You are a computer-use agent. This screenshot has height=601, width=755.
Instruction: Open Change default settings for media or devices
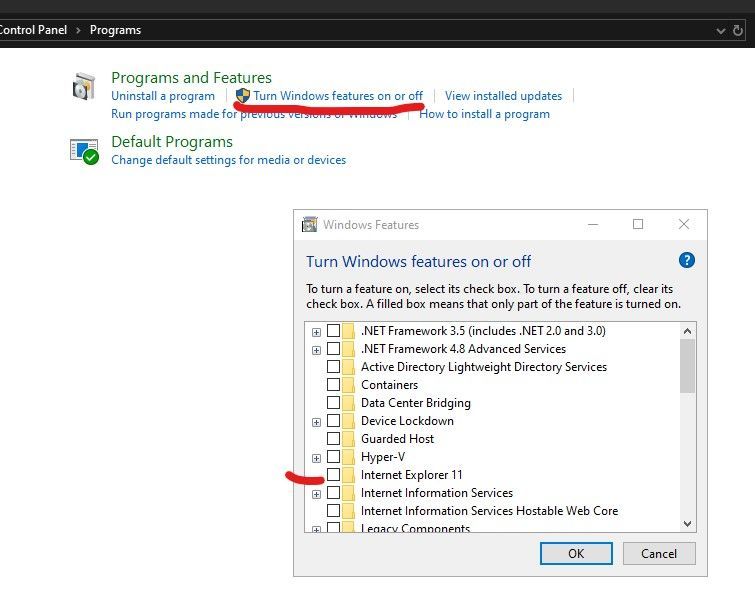coord(229,160)
